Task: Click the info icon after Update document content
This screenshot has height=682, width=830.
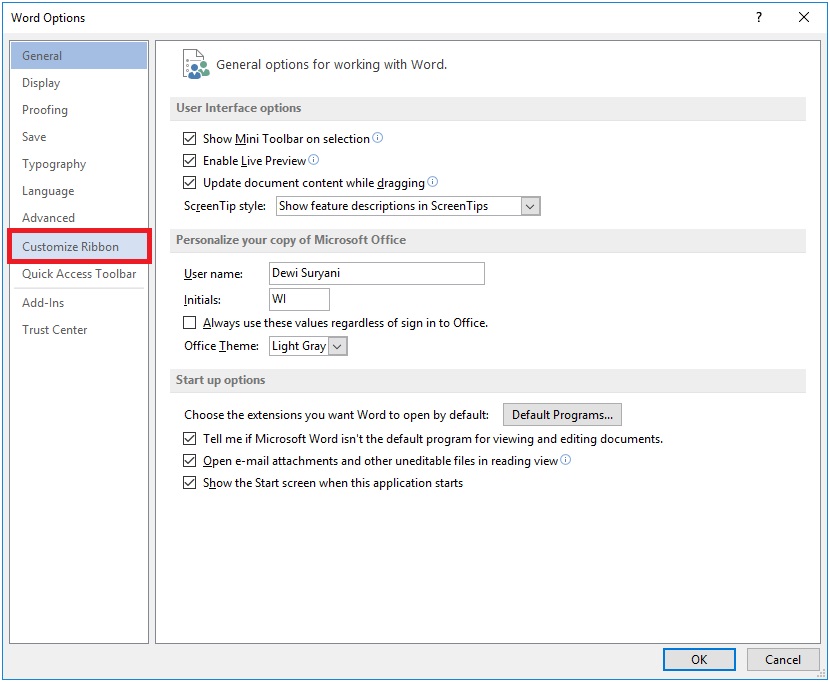Action: pyautogui.click(x=432, y=182)
